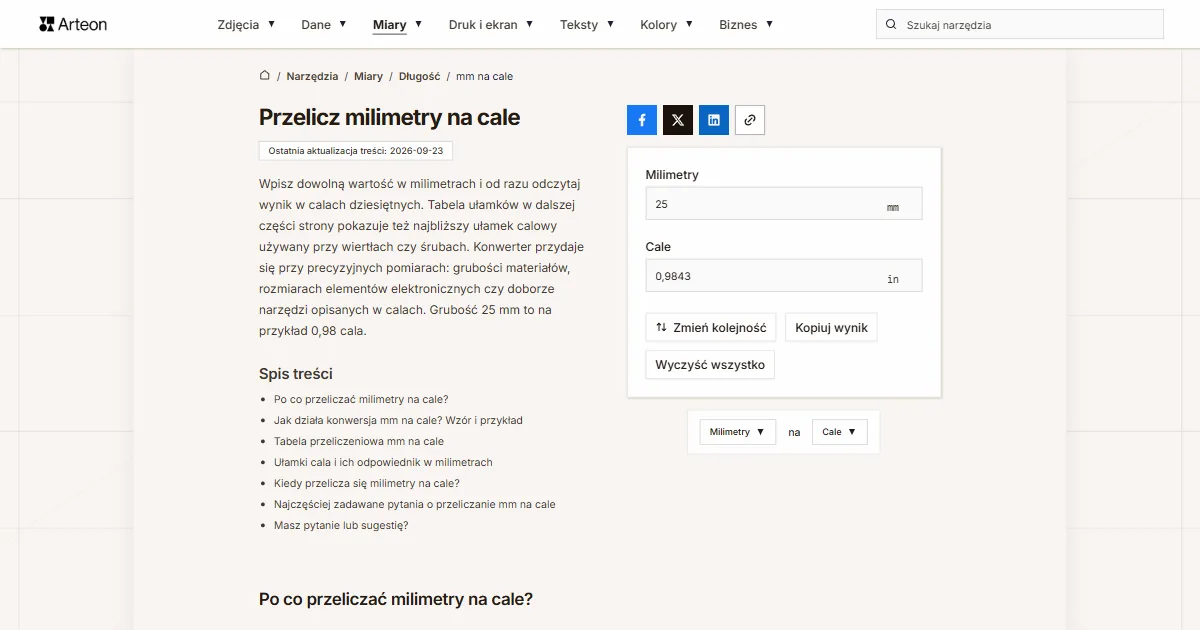Go to Narzędzia breadcrumb
The height and width of the screenshot is (630, 1200).
(311, 76)
